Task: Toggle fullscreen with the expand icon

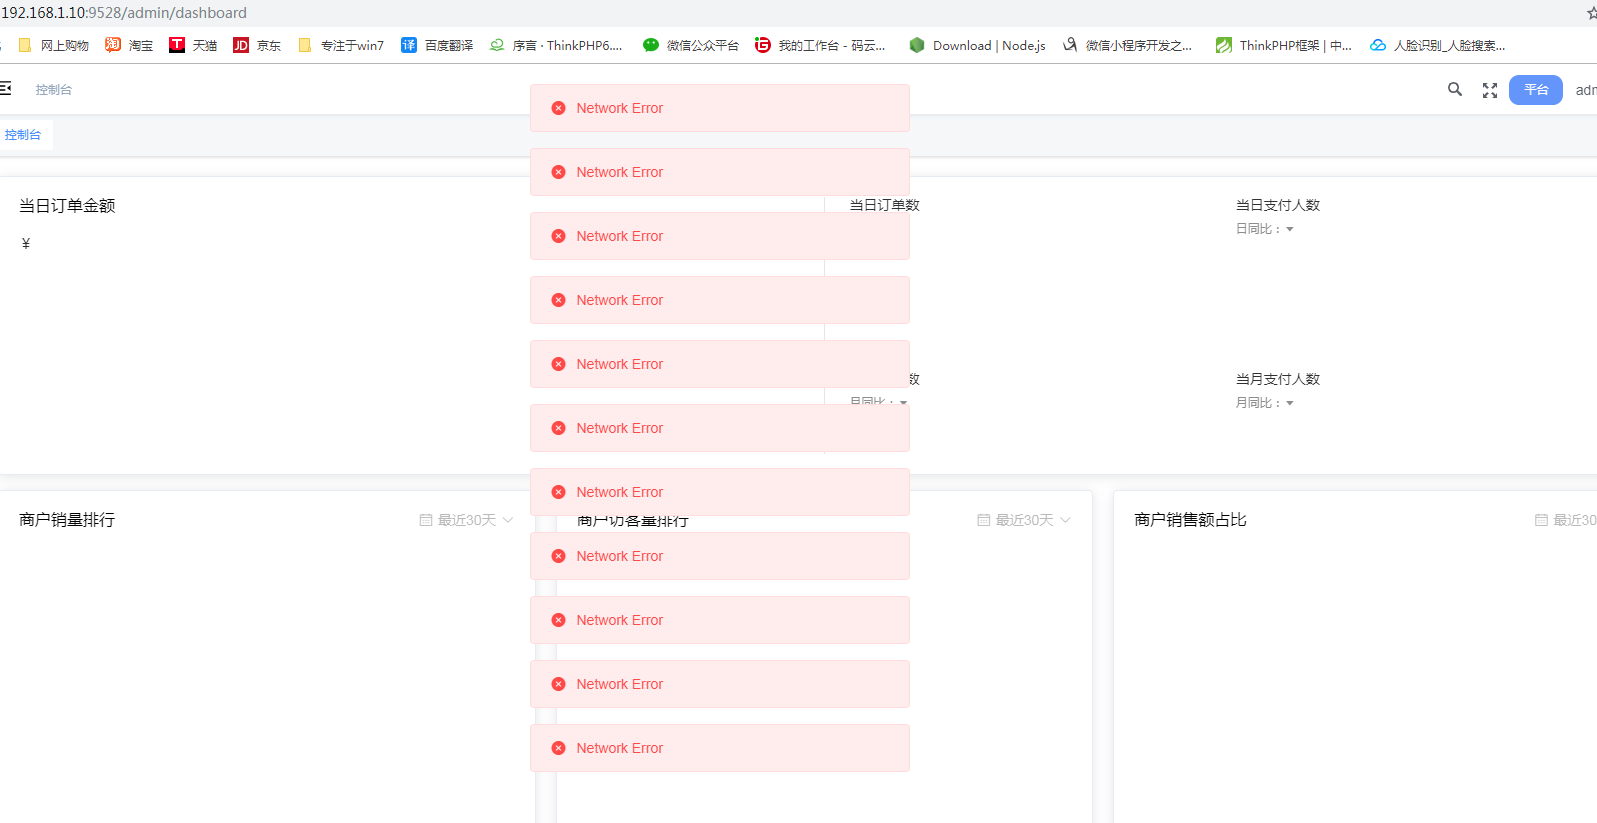Action: point(1490,90)
